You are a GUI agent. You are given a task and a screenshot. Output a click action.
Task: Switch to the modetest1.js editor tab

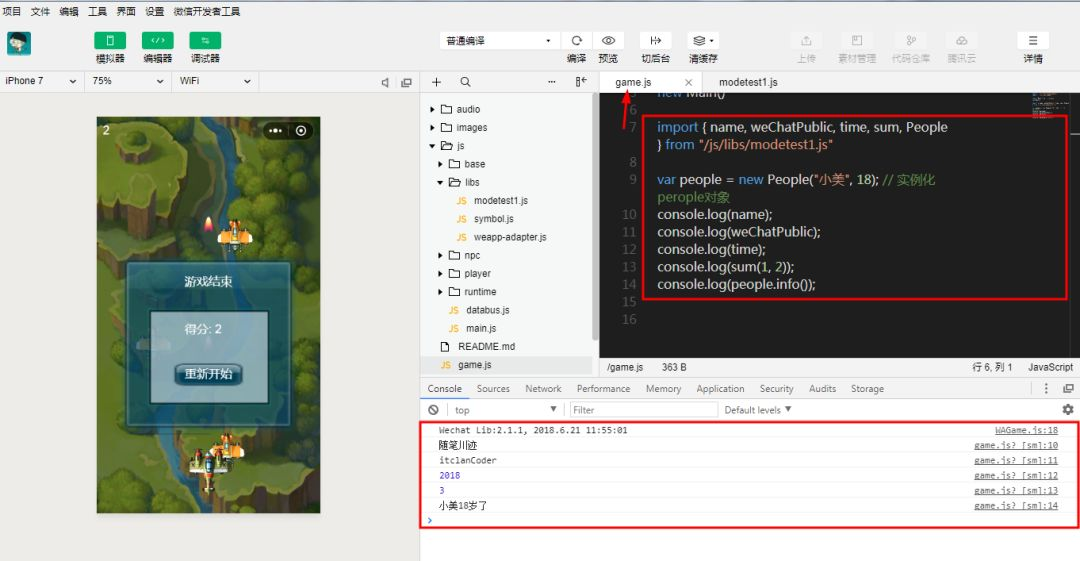[748, 82]
